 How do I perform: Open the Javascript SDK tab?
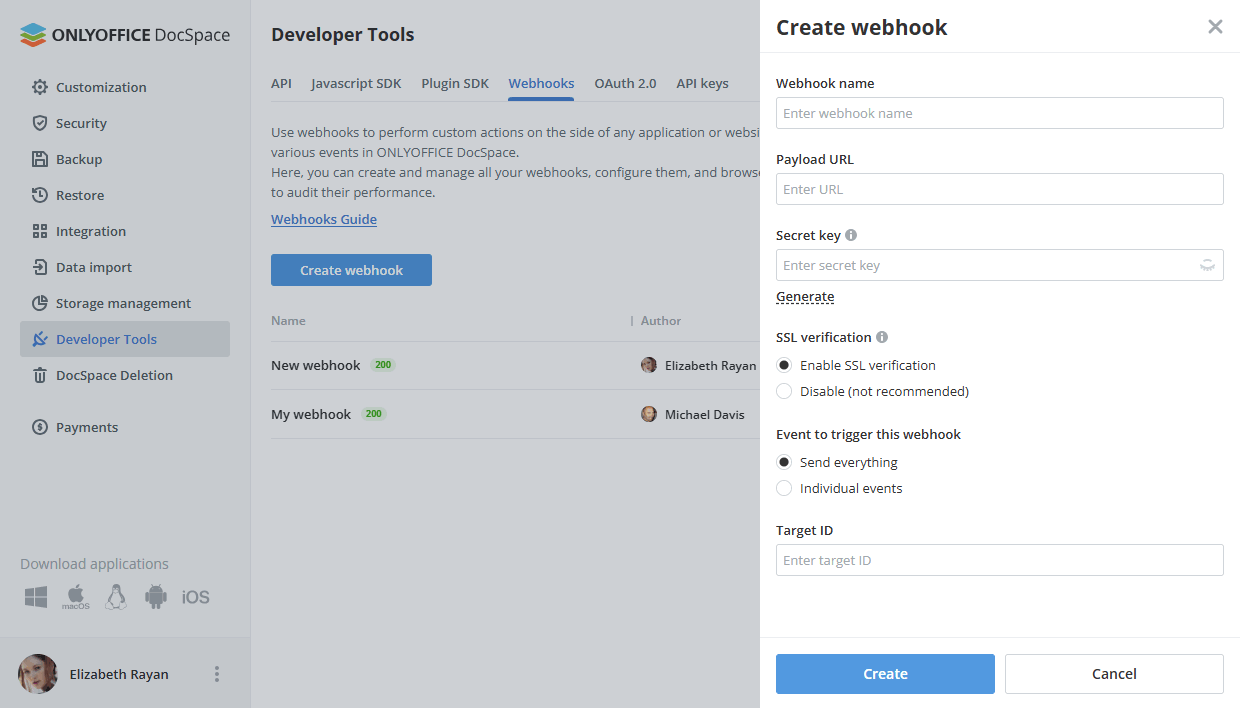(356, 84)
